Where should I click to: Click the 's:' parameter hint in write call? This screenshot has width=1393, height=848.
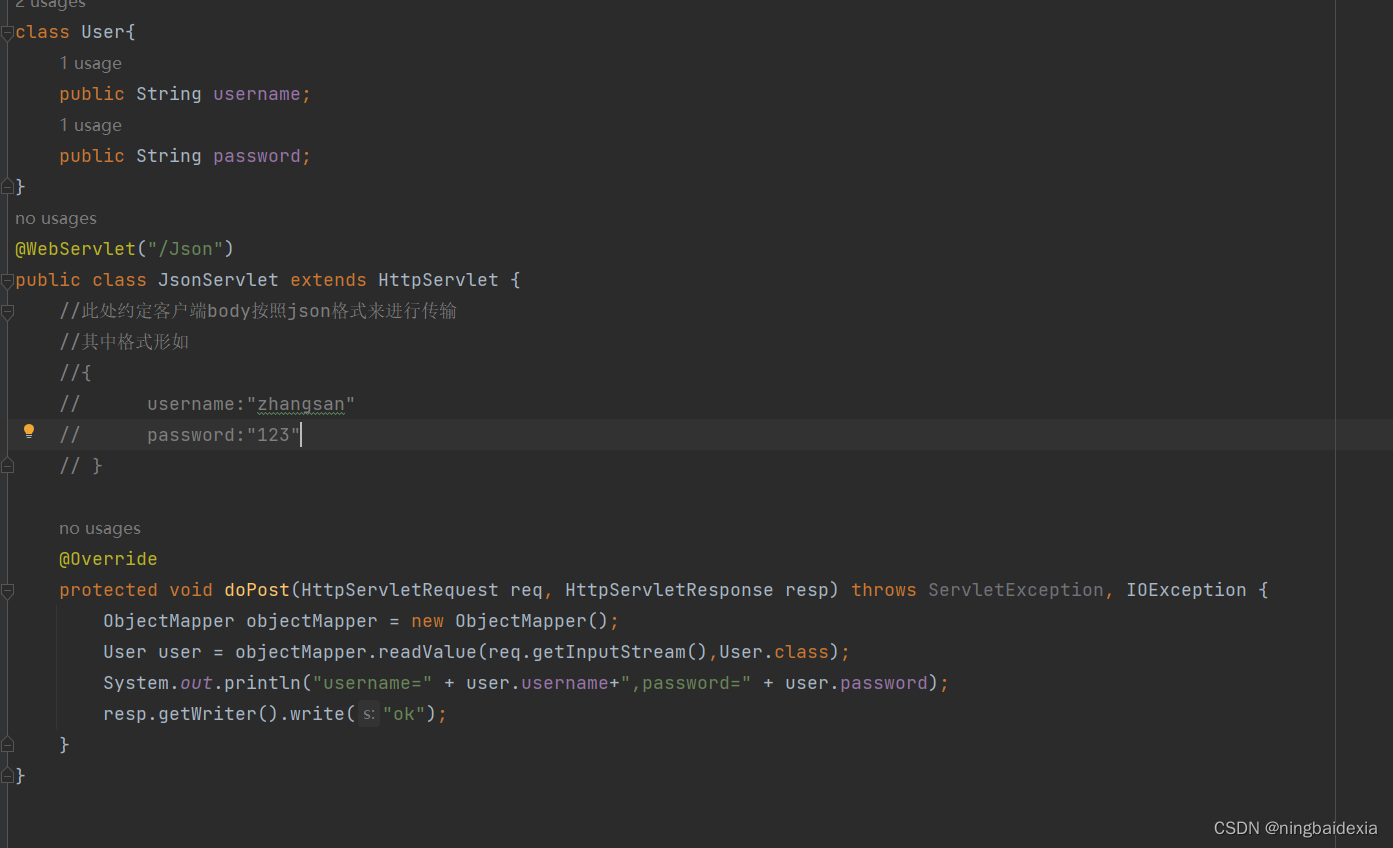coord(369,714)
